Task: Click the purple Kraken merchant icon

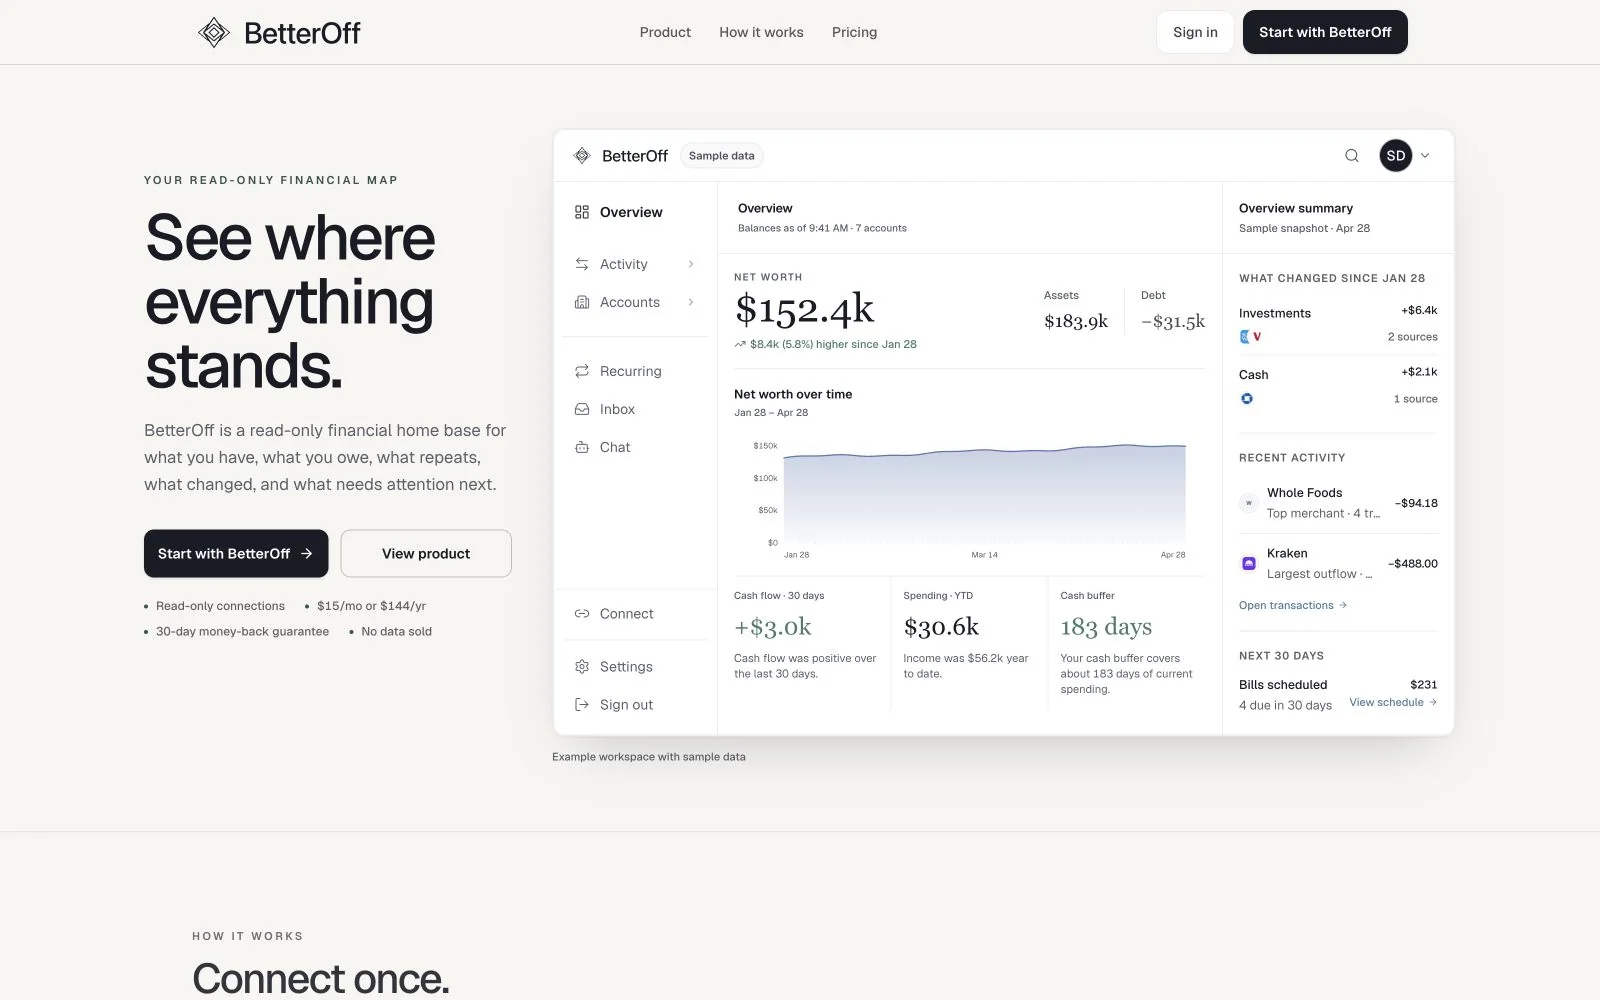Action: (1248, 563)
